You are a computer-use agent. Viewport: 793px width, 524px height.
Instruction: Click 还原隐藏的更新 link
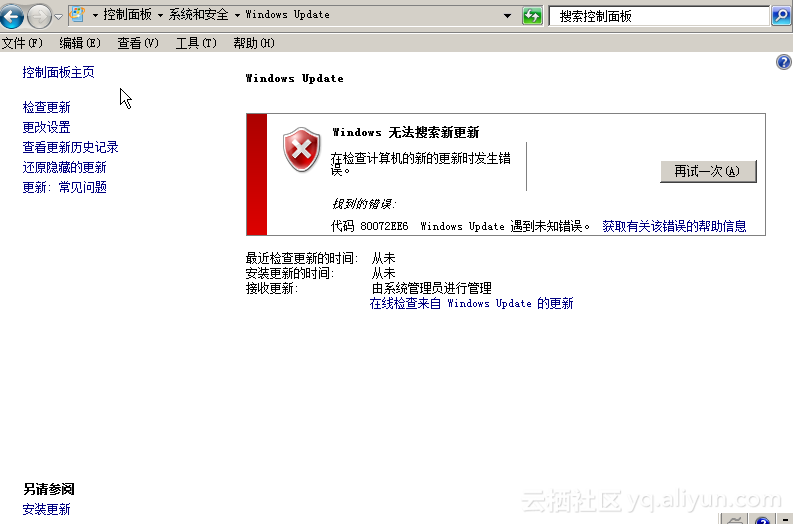65,167
